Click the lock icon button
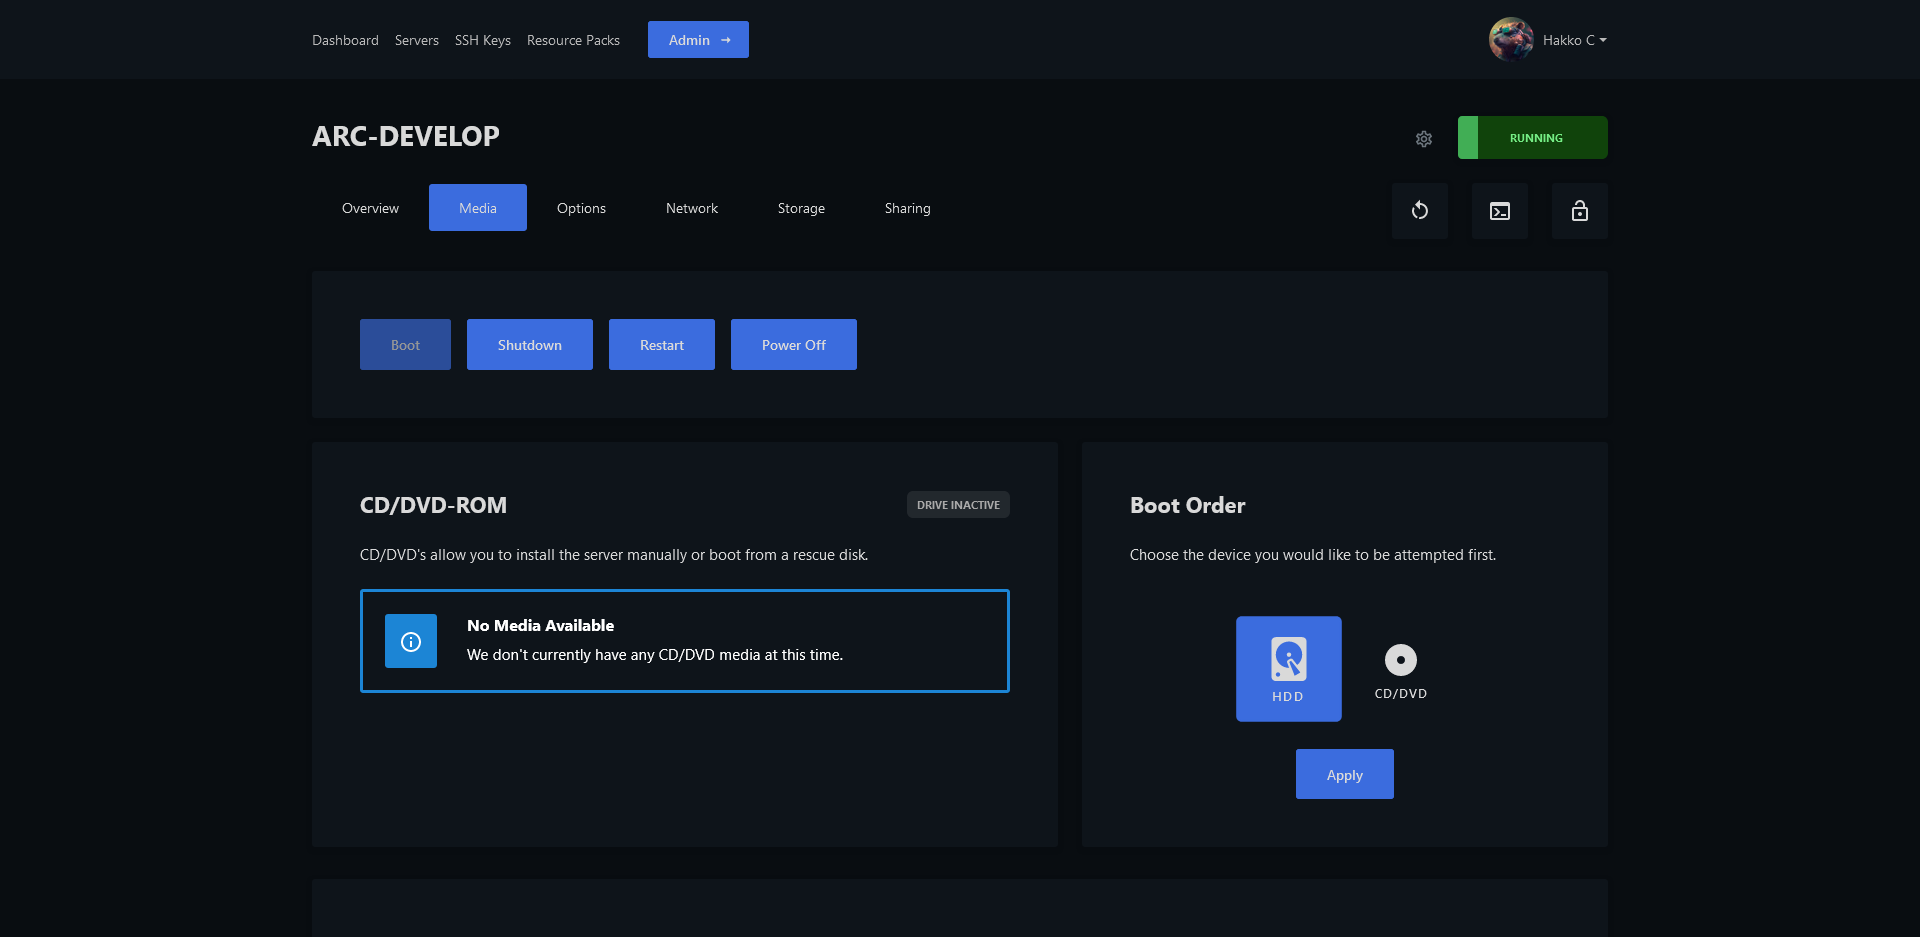 tap(1579, 211)
